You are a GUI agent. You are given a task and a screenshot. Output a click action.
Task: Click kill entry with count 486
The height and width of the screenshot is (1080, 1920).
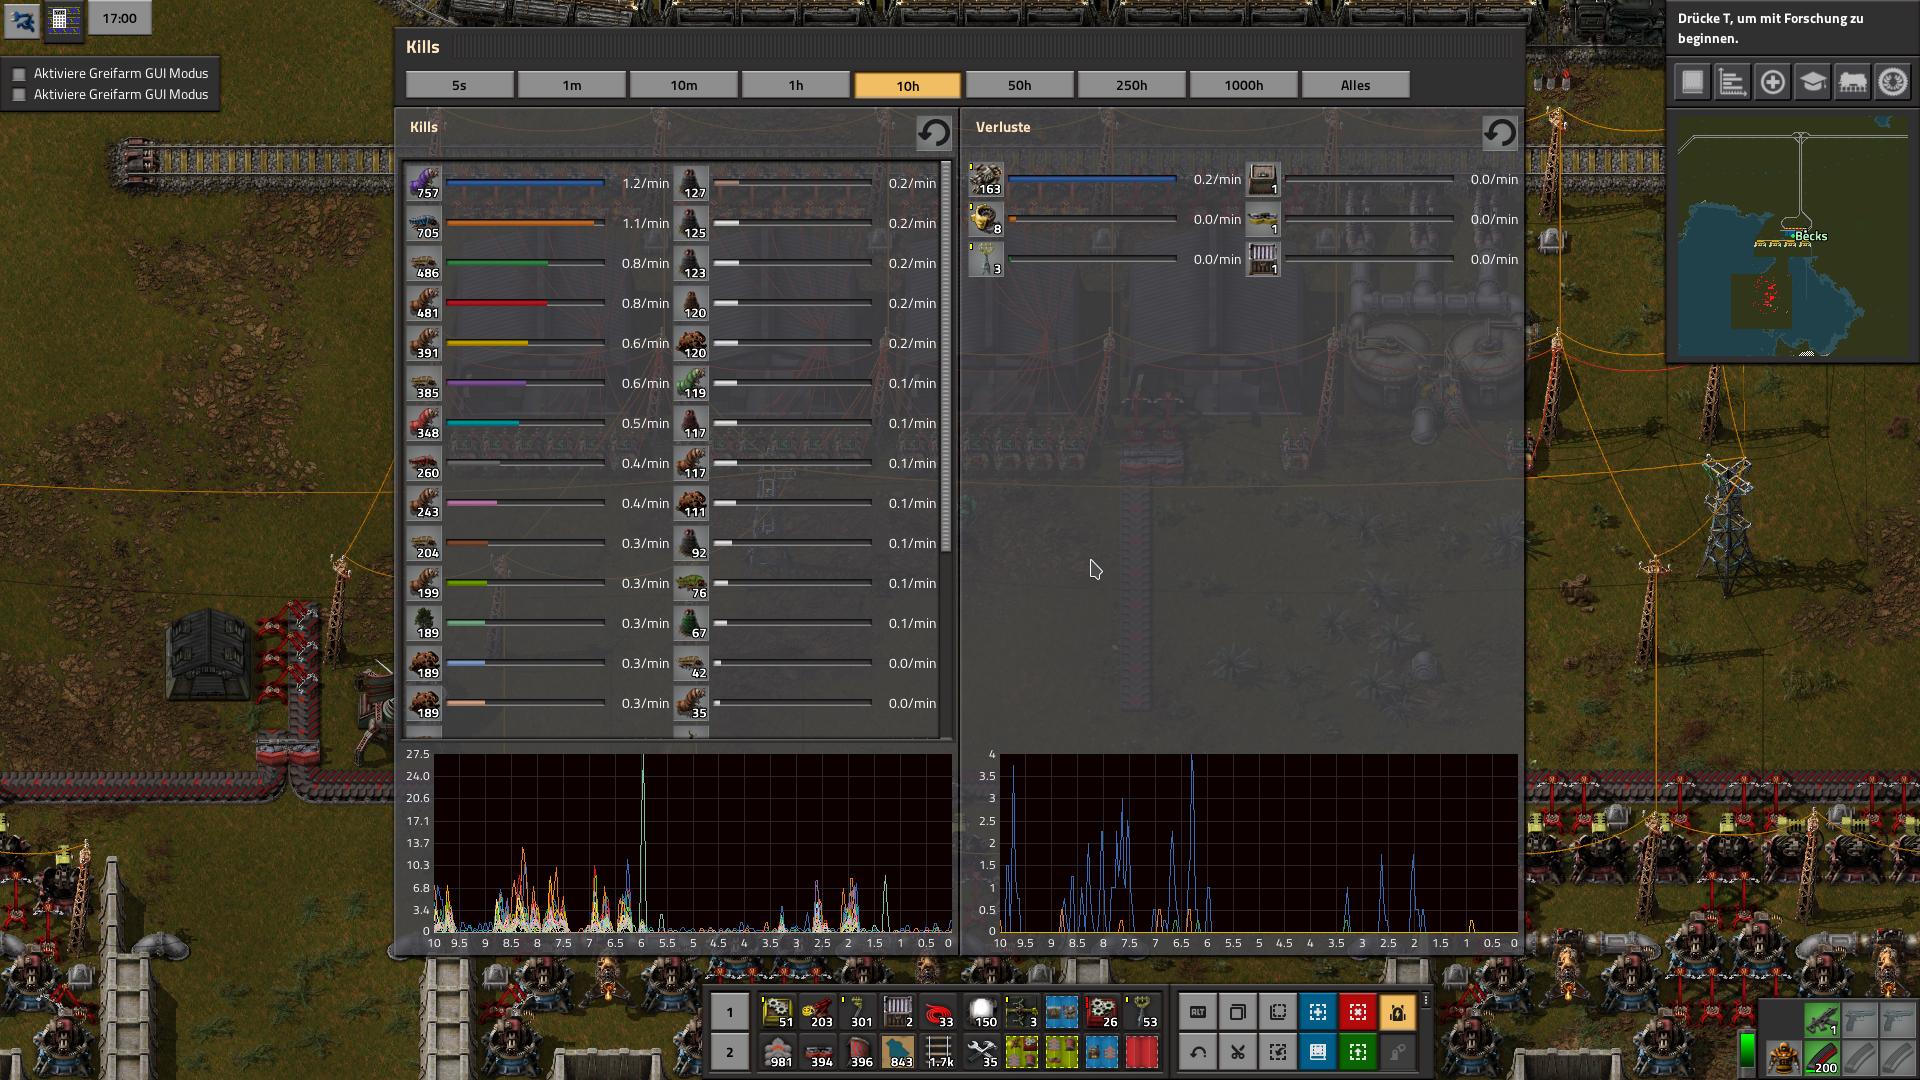424,264
